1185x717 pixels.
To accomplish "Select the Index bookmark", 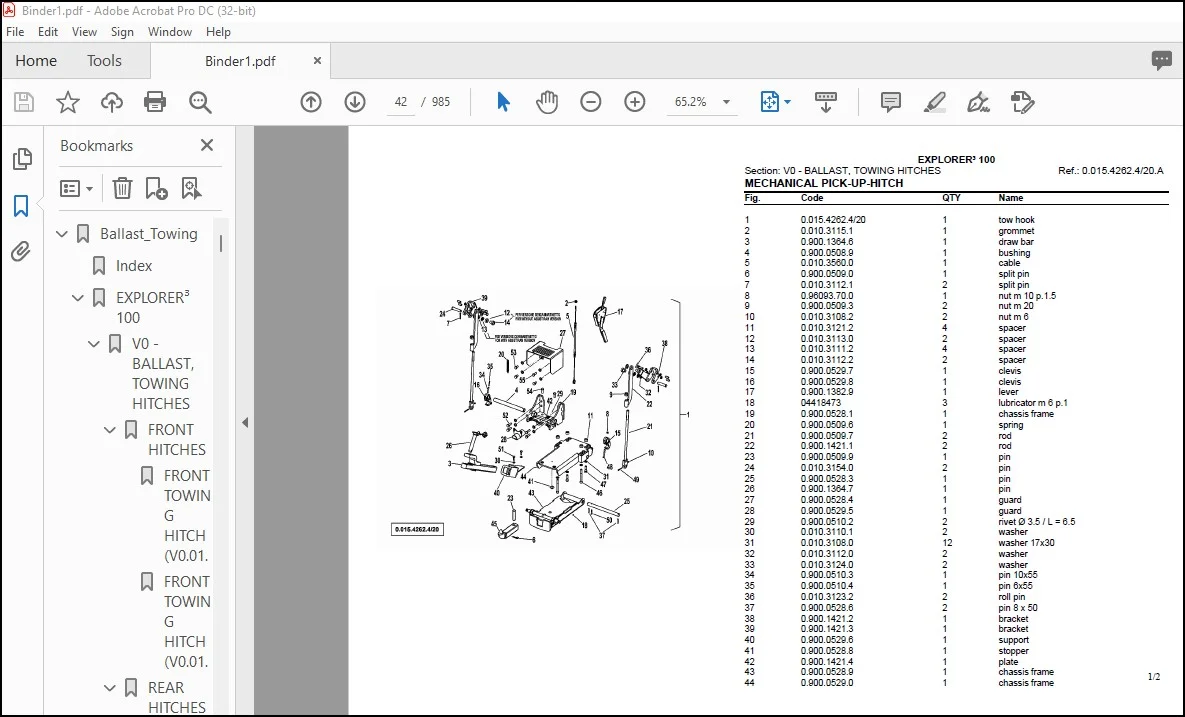I will (x=134, y=266).
